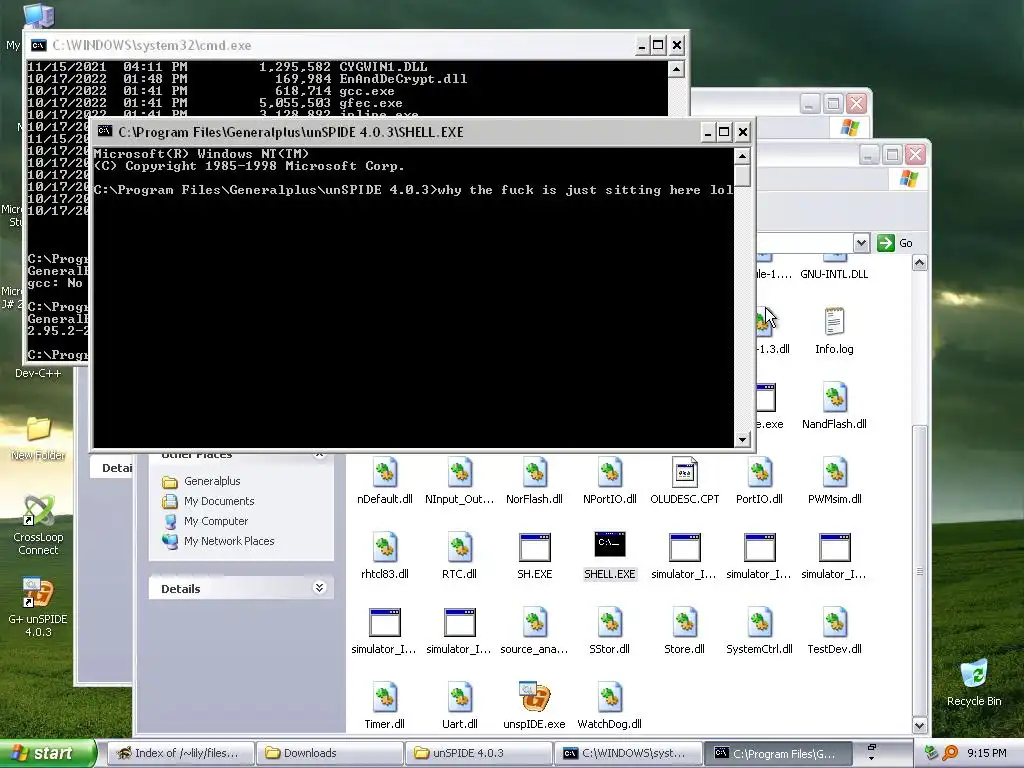Select the SH.EXE file icon
Image resolution: width=1024 pixels, height=768 pixels.
(x=535, y=547)
